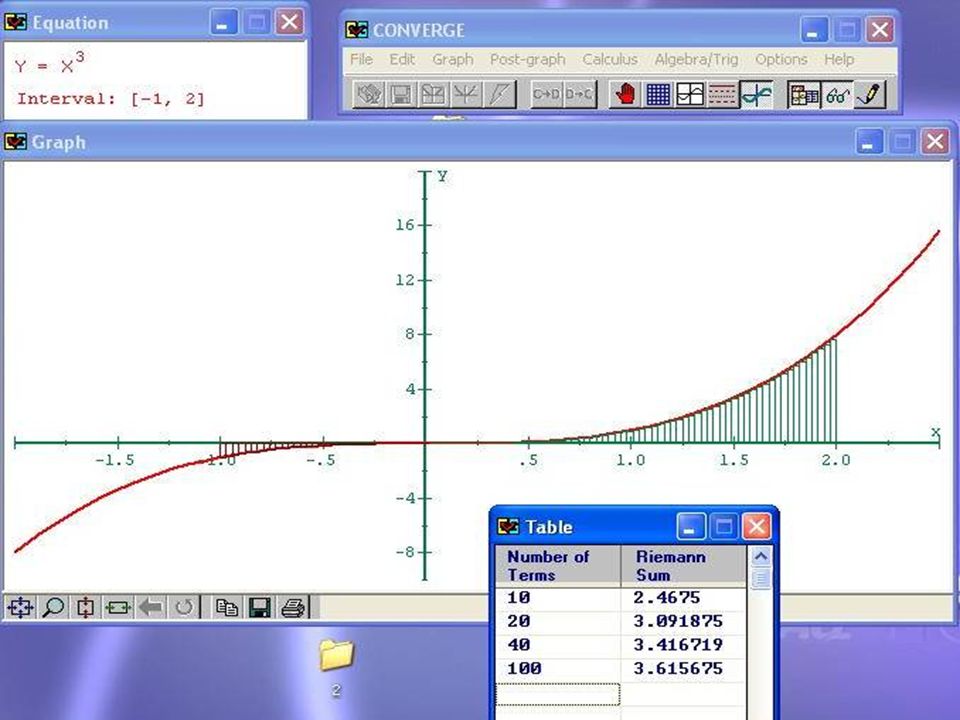Image resolution: width=960 pixels, height=720 pixels.
Task: Open the Post-graph menu
Action: (x=528, y=59)
